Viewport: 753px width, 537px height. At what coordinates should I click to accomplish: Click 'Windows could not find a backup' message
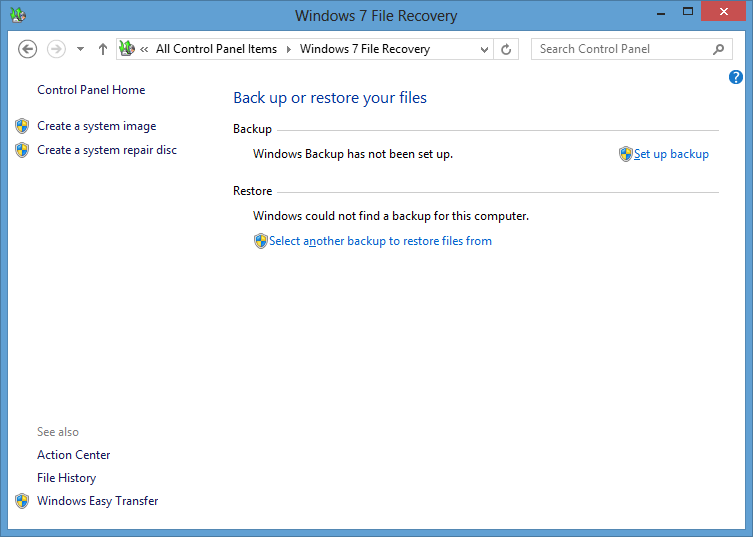(391, 216)
